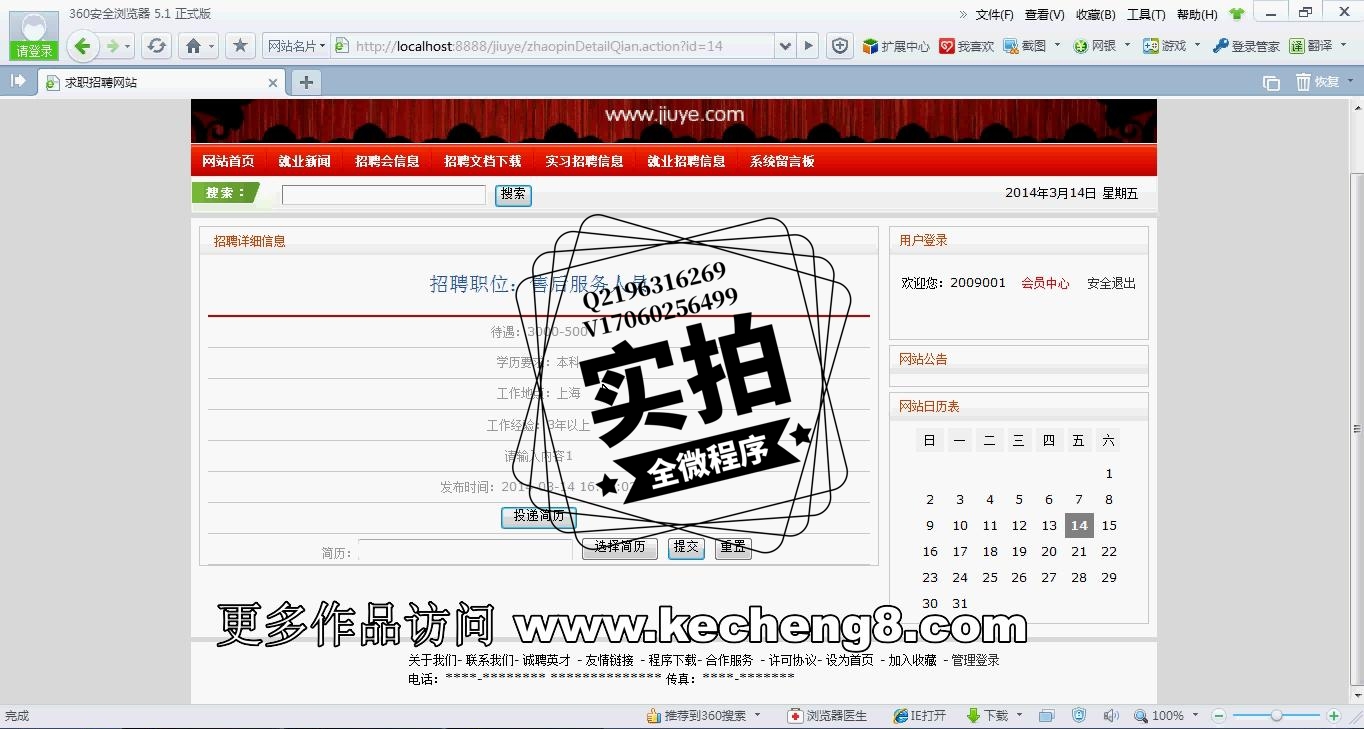Click the 翻译 translate tool

click(x=1311, y=46)
